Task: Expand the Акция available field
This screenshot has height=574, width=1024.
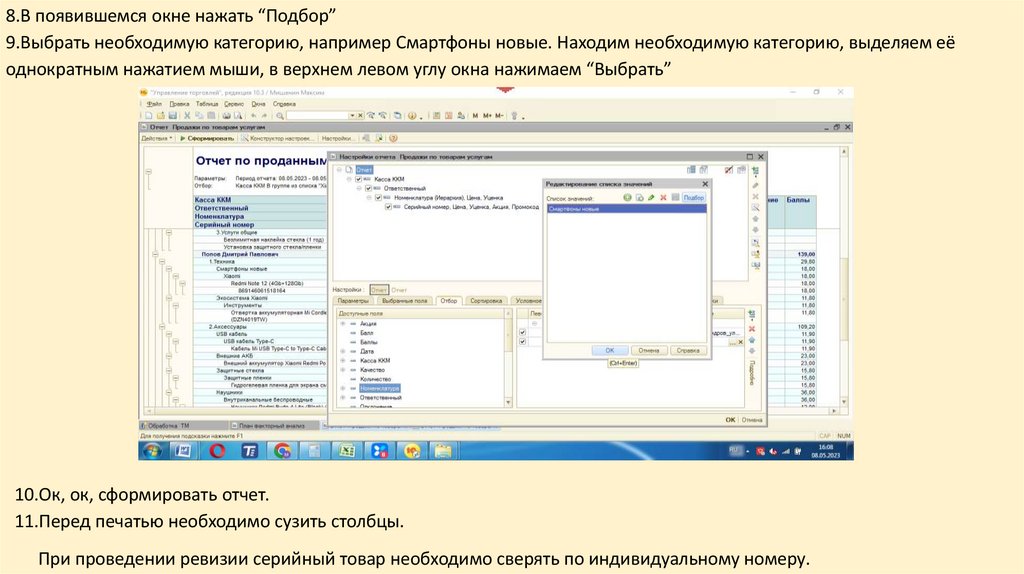Action: tap(343, 324)
